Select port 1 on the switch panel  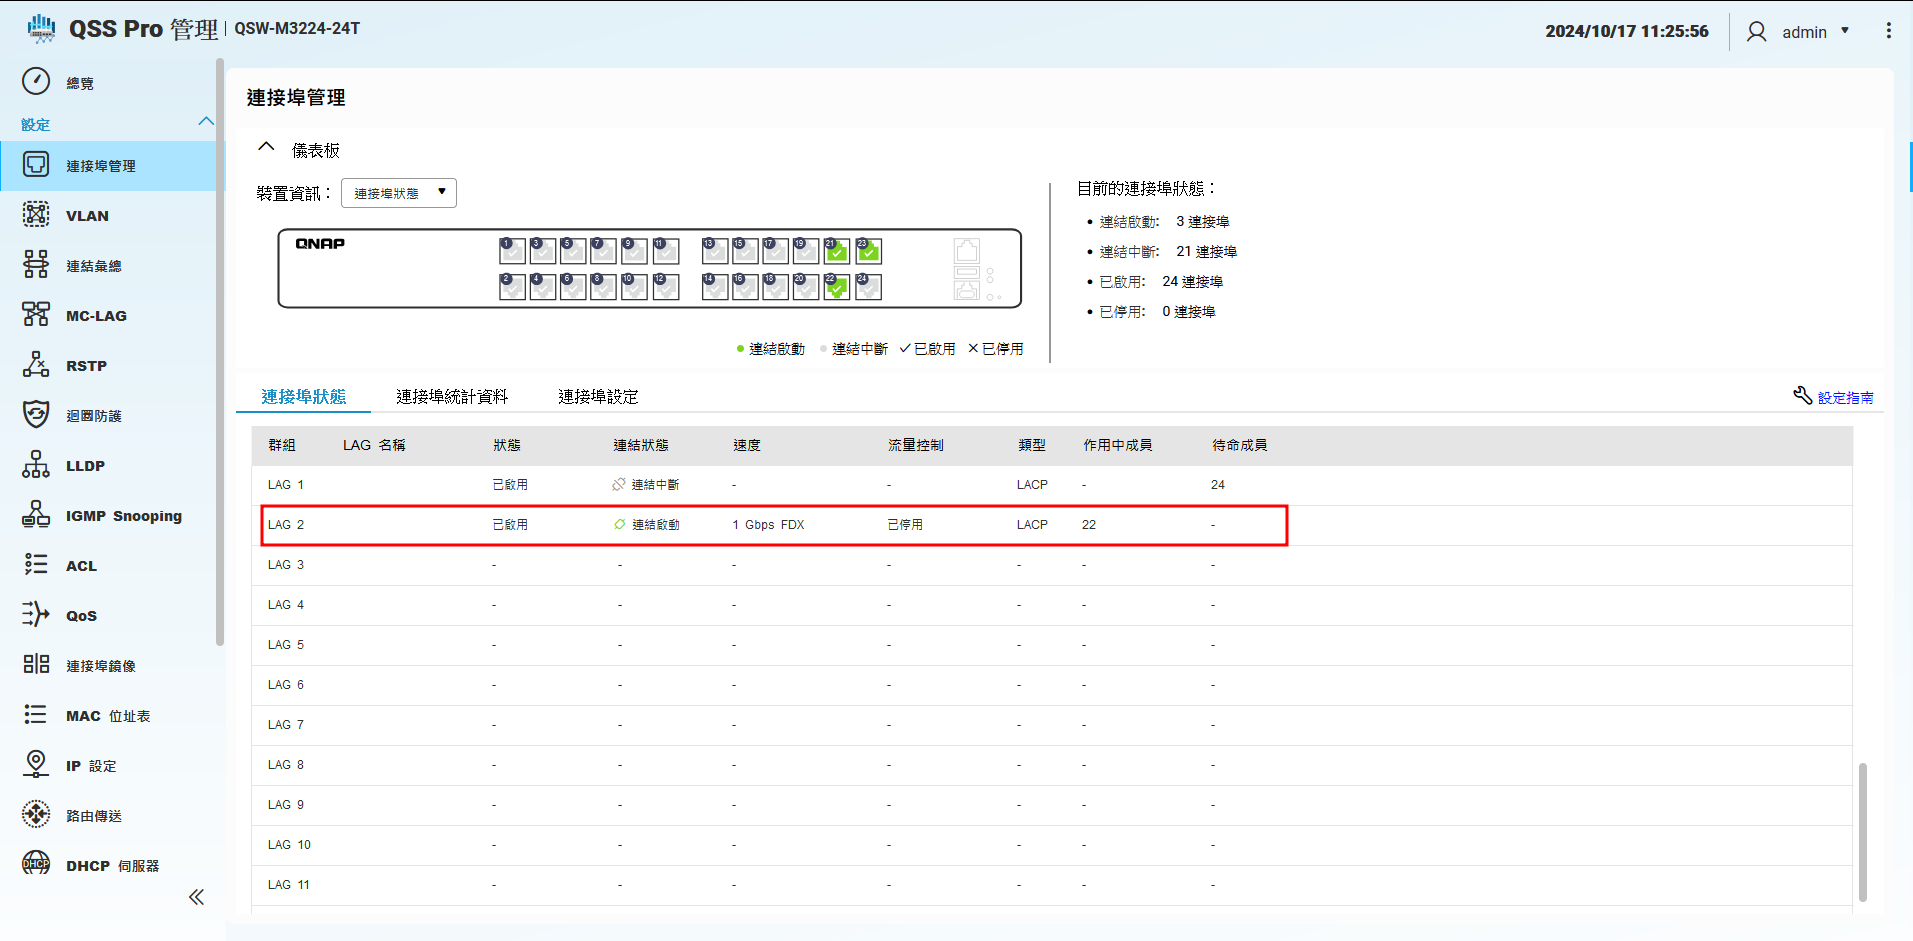click(512, 251)
